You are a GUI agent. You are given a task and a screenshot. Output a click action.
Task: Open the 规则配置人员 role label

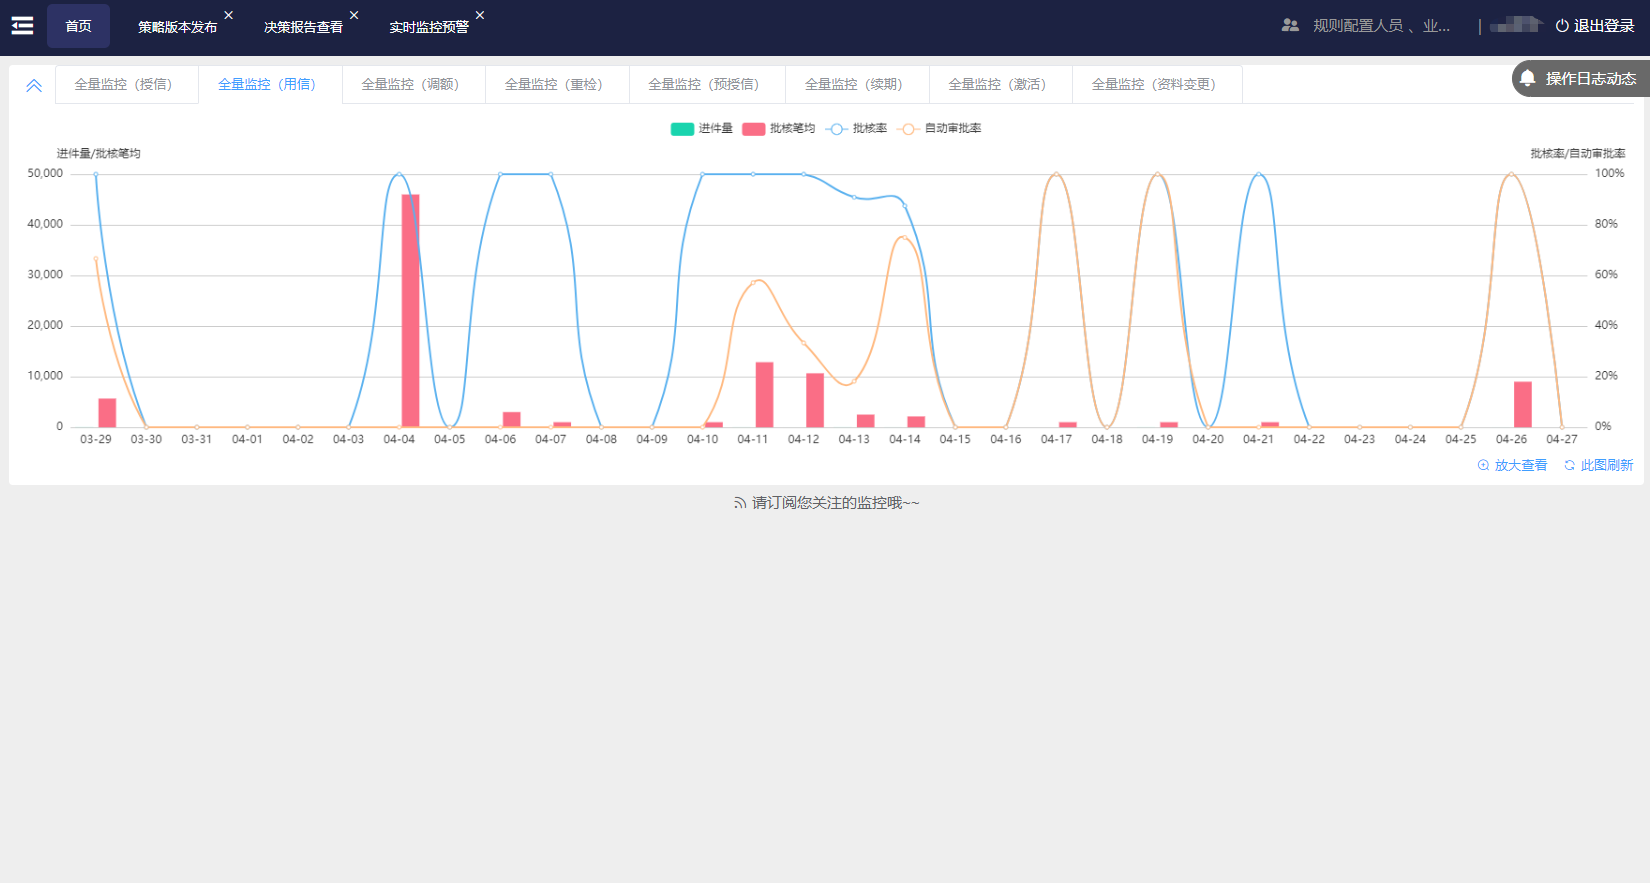(x=1381, y=26)
